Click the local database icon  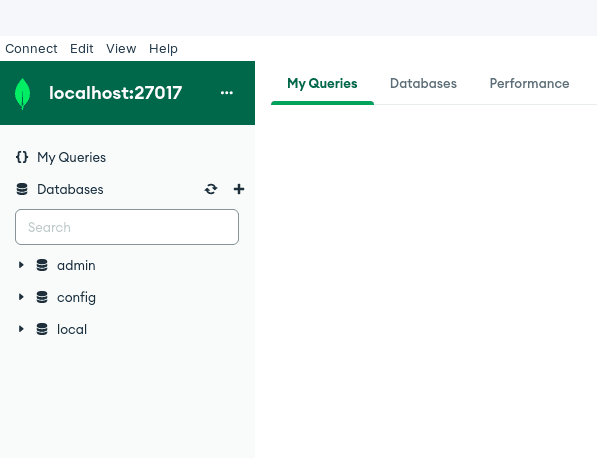[42, 329]
